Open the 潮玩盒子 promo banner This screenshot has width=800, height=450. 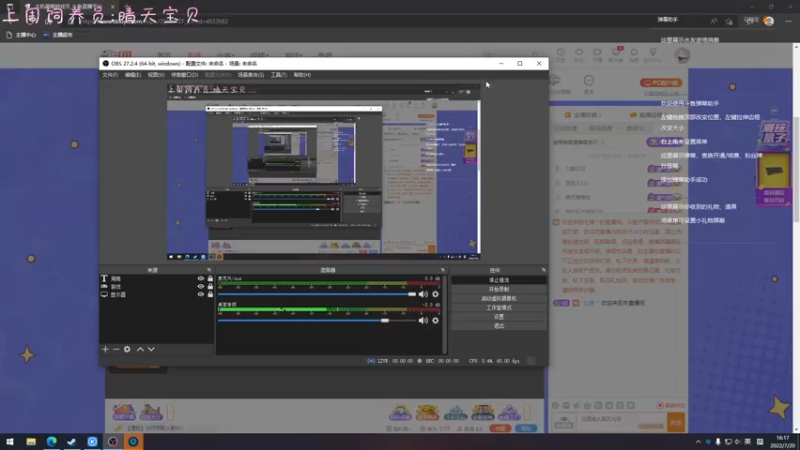click(774, 163)
